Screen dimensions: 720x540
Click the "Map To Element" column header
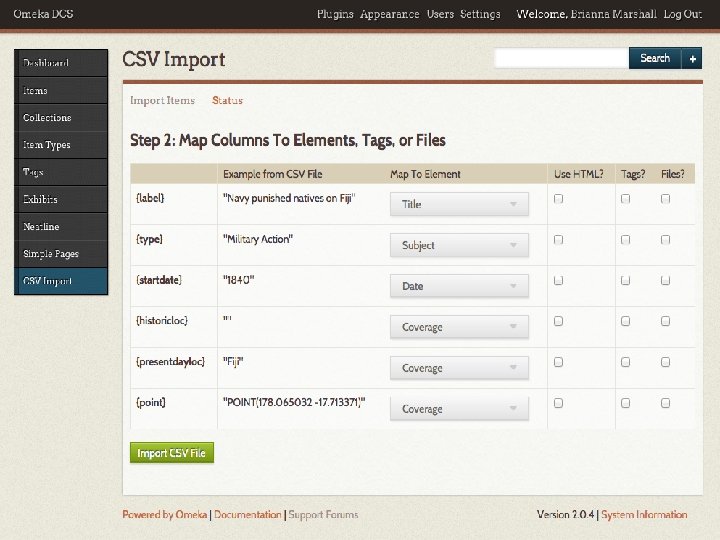pos(425,174)
